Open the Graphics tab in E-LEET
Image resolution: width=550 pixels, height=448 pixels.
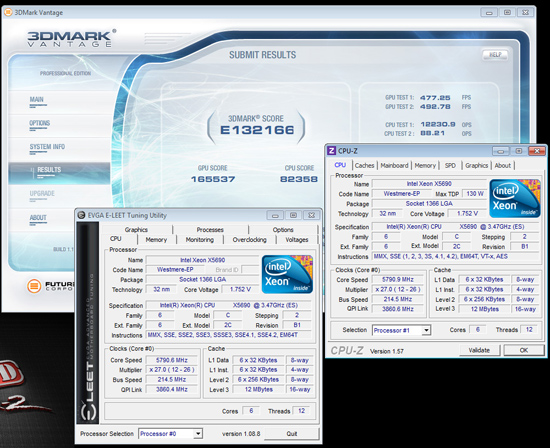click(136, 230)
